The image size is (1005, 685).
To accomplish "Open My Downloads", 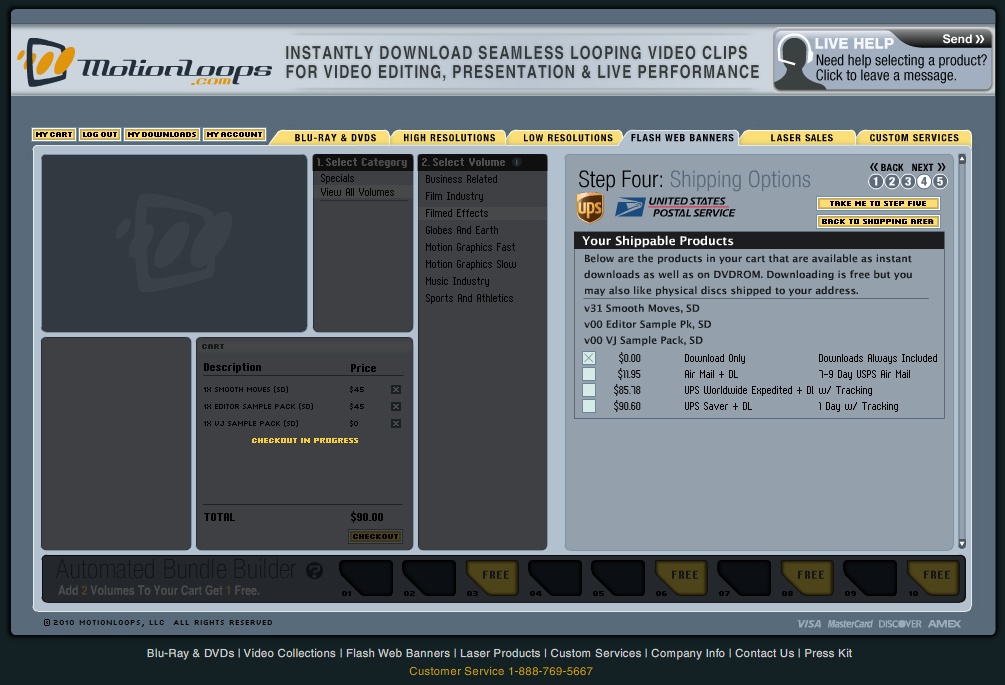I will (x=162, y=135).
